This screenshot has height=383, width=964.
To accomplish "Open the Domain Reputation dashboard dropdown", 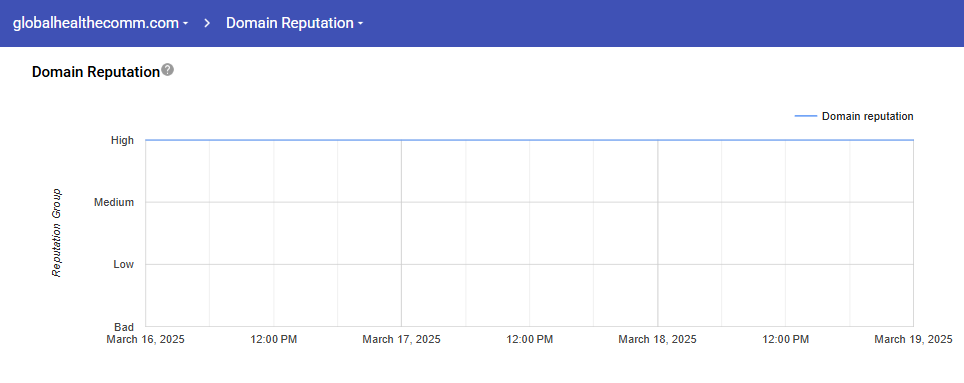I will click(294, 23).
